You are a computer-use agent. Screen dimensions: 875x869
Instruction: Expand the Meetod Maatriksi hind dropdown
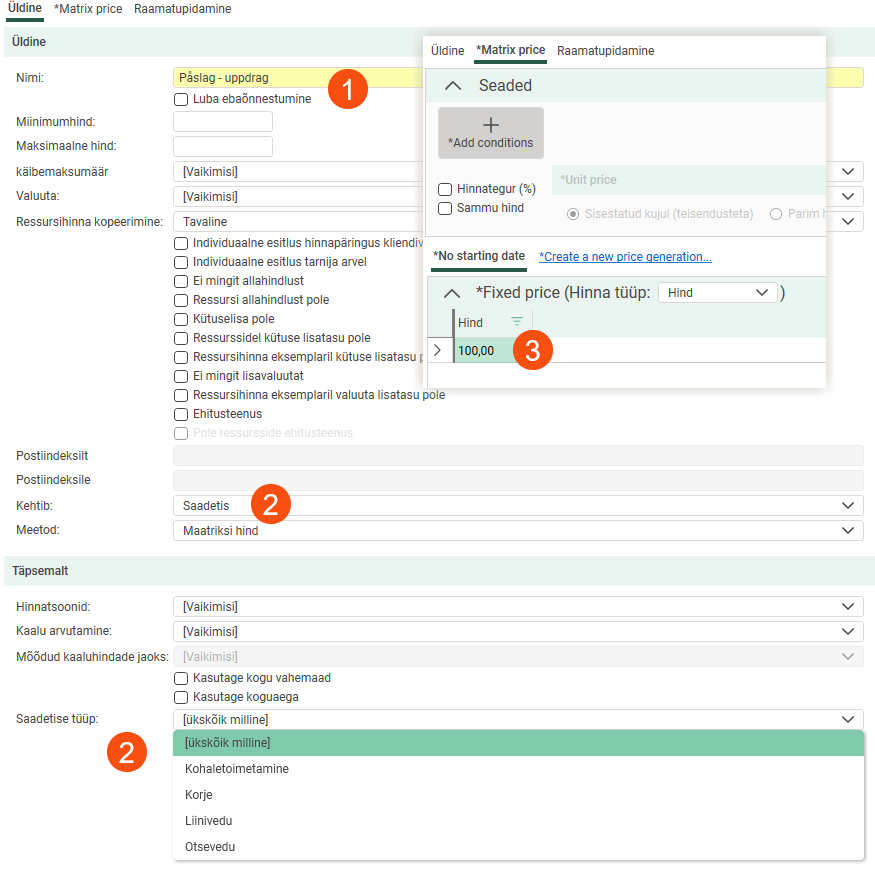[517, 530]
